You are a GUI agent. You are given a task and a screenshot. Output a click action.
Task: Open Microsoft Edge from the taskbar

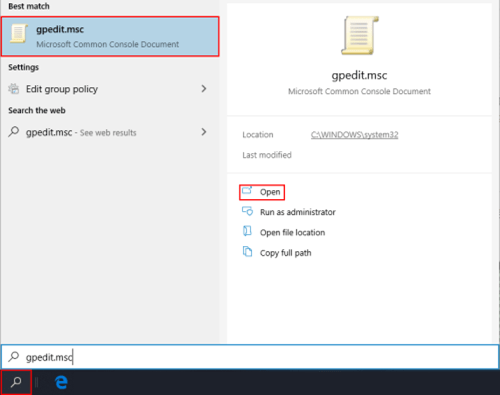click(61, 382)
